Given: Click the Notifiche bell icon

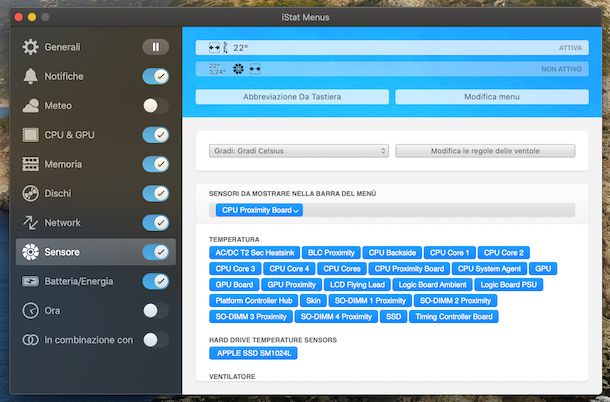Looking at the screenshot, I should [x=30, y=76].
